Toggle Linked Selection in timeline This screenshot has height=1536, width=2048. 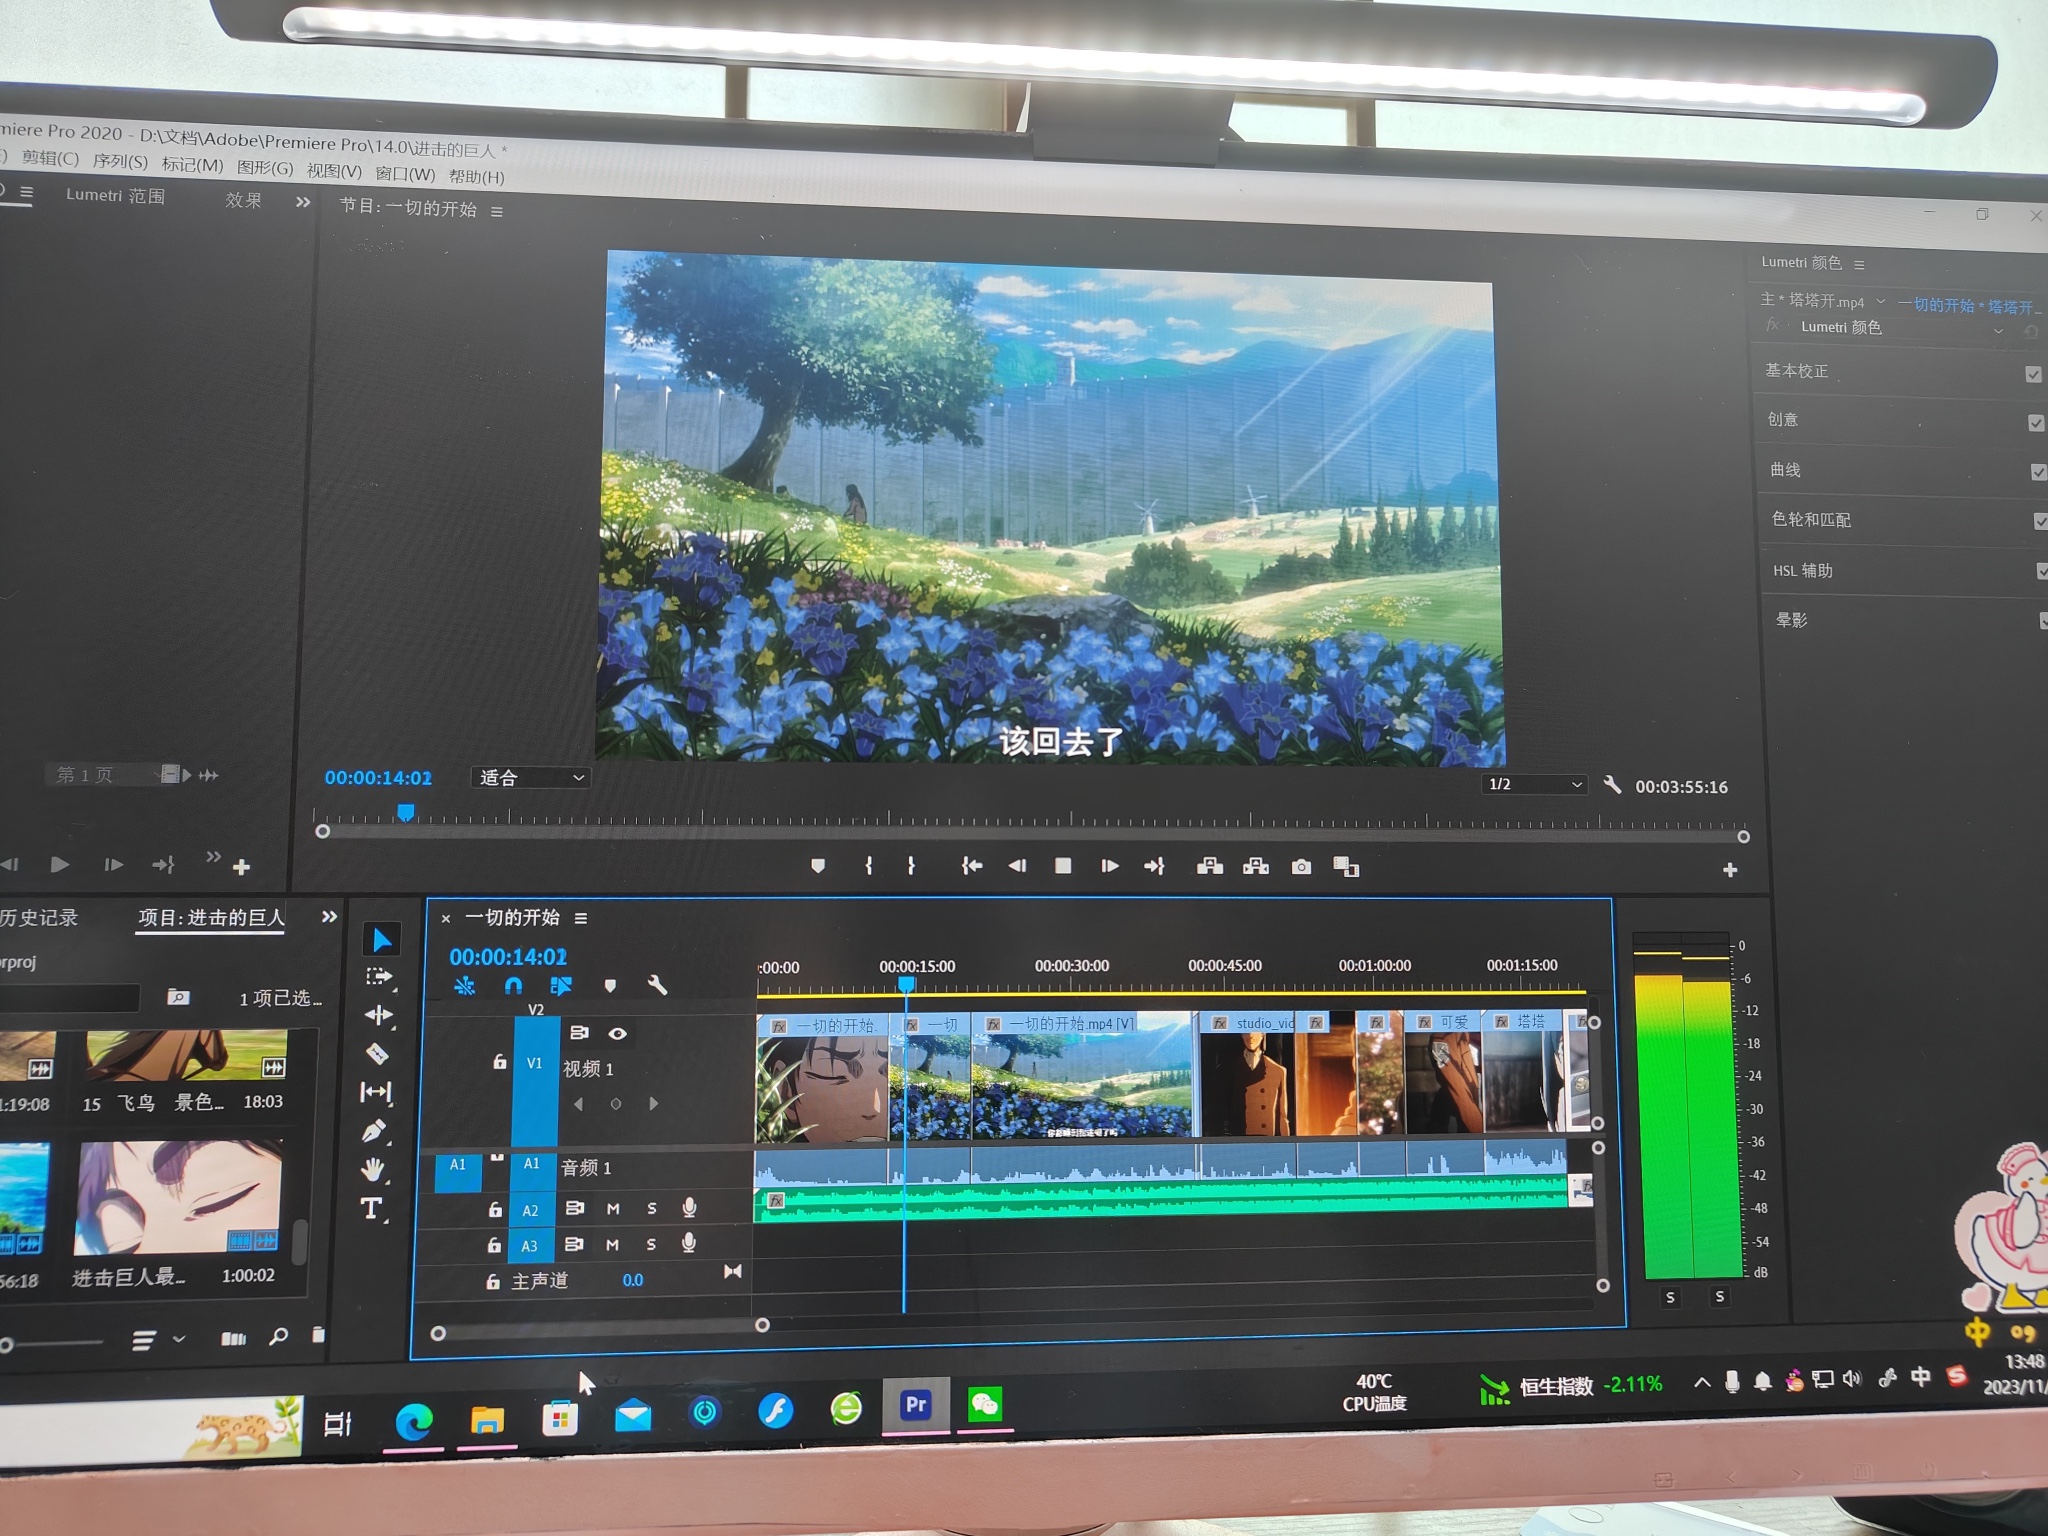point(561,986)
